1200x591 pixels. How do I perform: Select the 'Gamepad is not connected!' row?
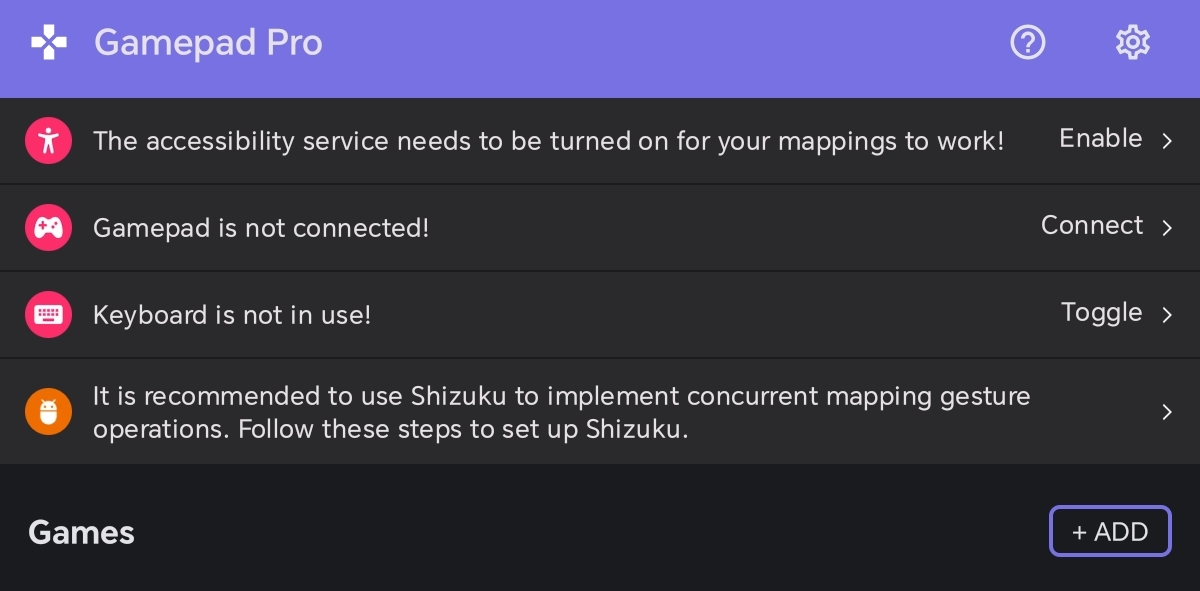pos(600,228)
